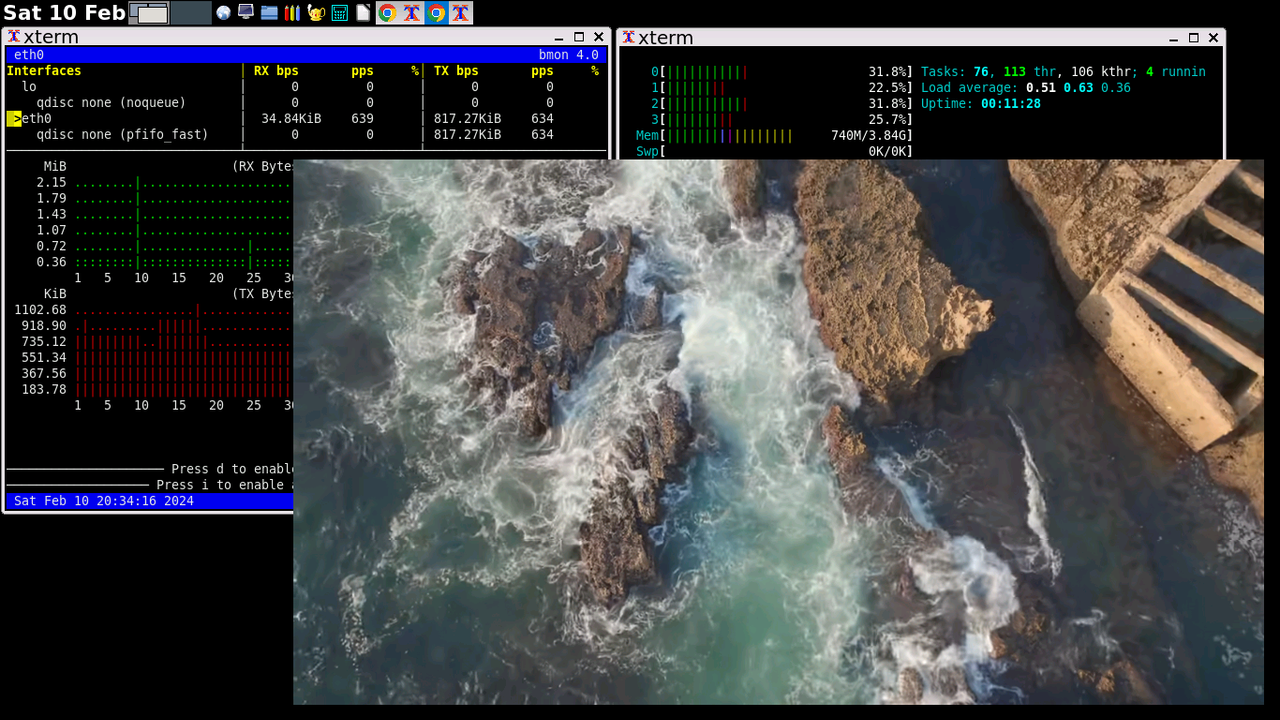
Task: Open the blue file manager launcher
Action: tap(269, 13)
